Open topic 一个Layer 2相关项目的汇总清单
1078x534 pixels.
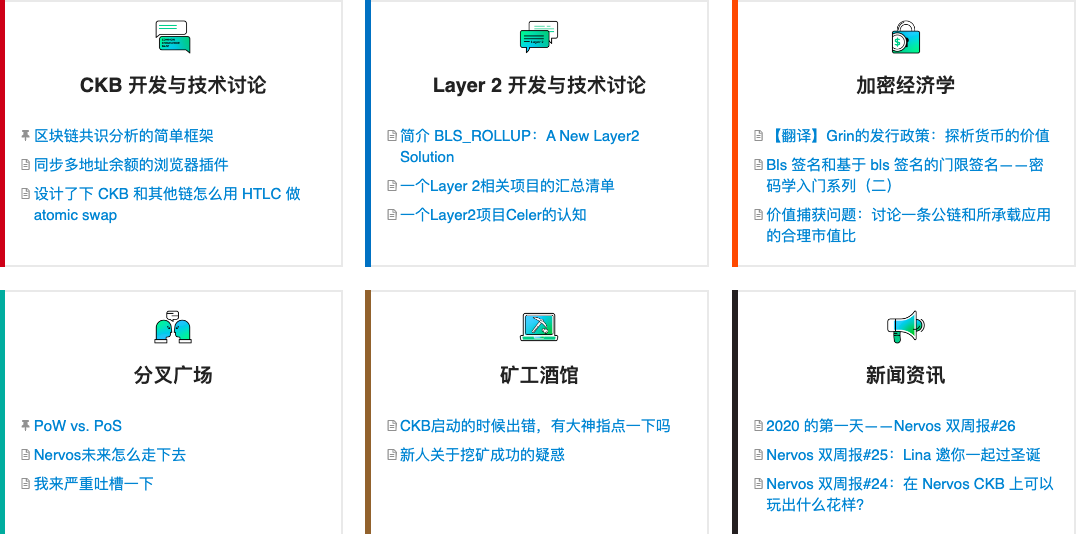click(507, 186)
